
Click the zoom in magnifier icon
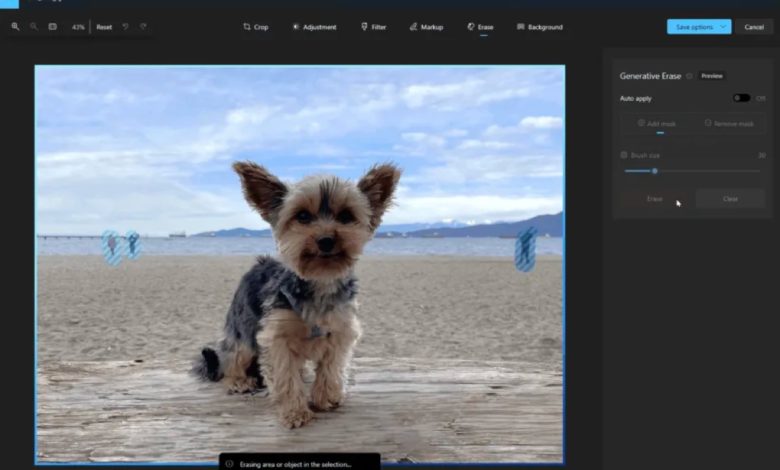[x=15, y=27]
